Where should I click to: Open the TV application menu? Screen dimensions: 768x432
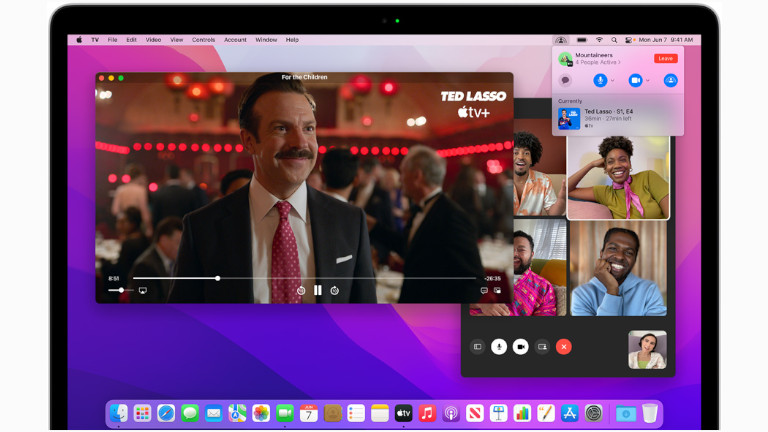(x=95, y=40)
